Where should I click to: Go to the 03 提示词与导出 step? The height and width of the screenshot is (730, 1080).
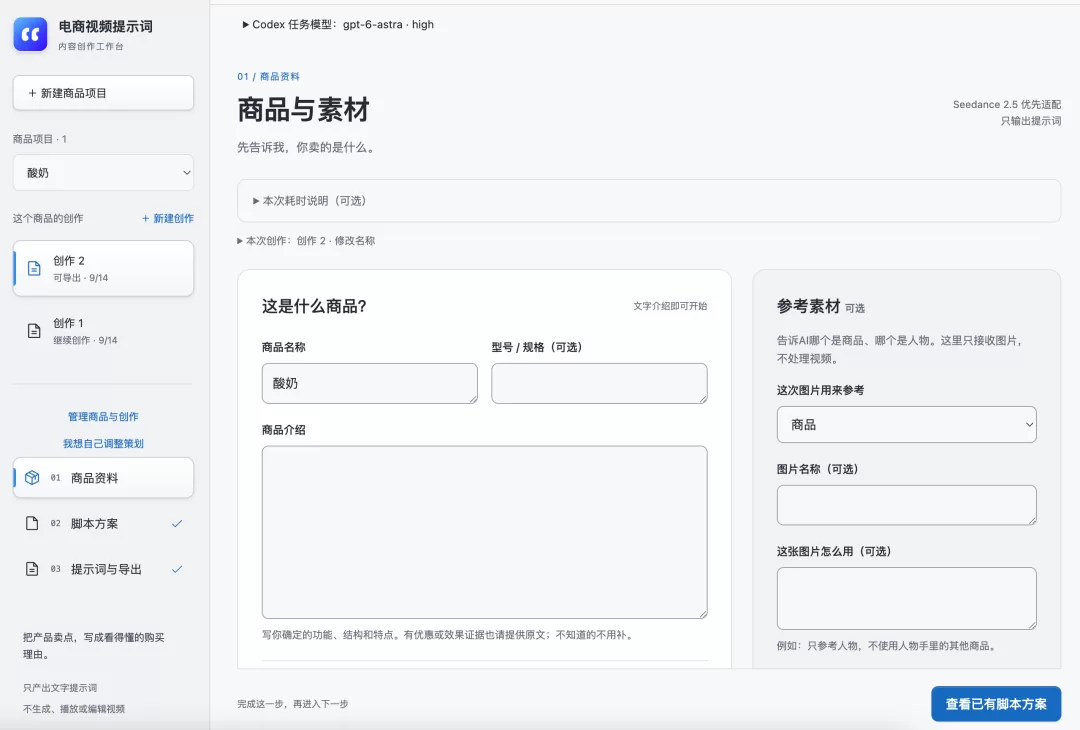click(103, 569)
